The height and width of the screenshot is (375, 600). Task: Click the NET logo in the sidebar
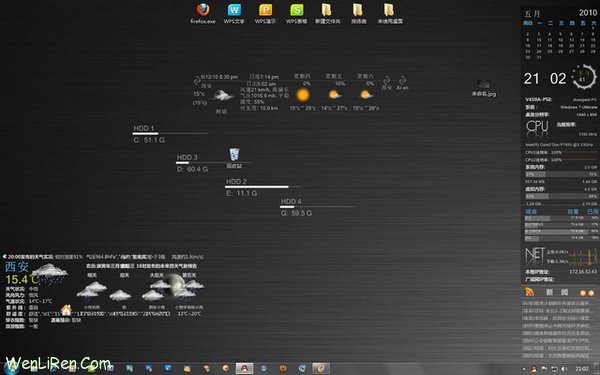click(535, 255)
